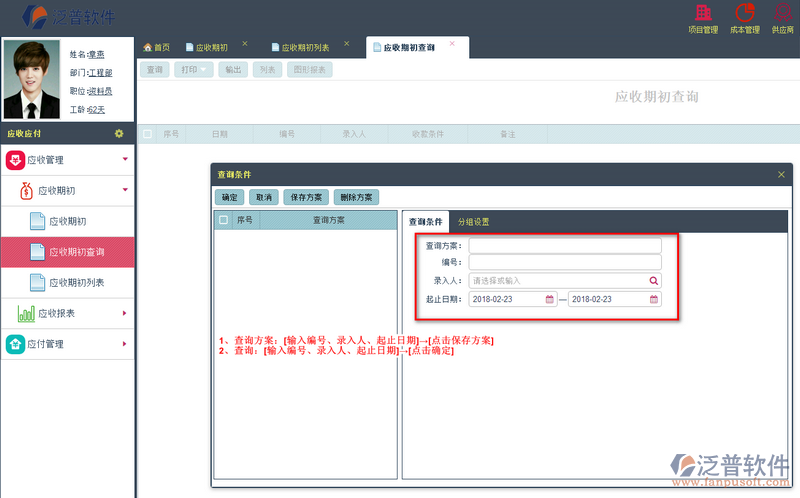Open the 应收应付 settings gear

[x=119, y=134]
